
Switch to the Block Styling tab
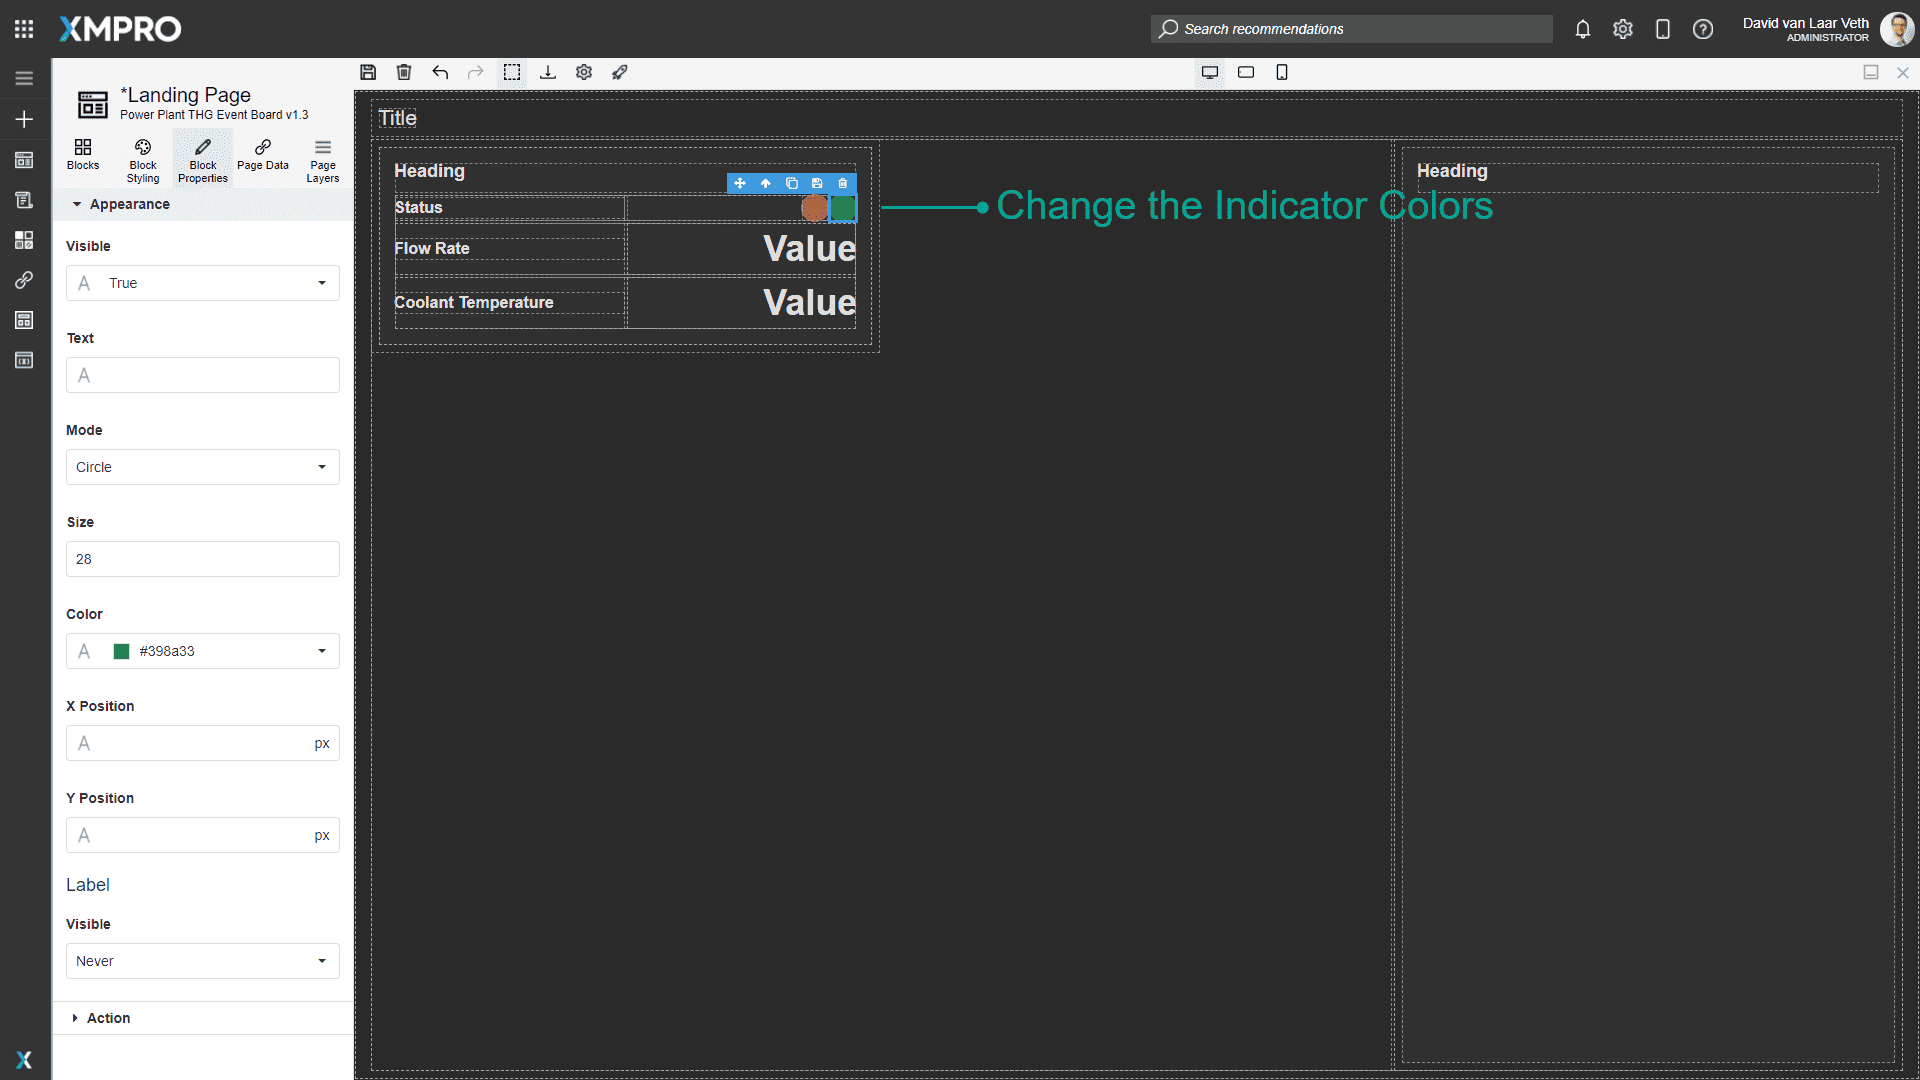point(143,159)
